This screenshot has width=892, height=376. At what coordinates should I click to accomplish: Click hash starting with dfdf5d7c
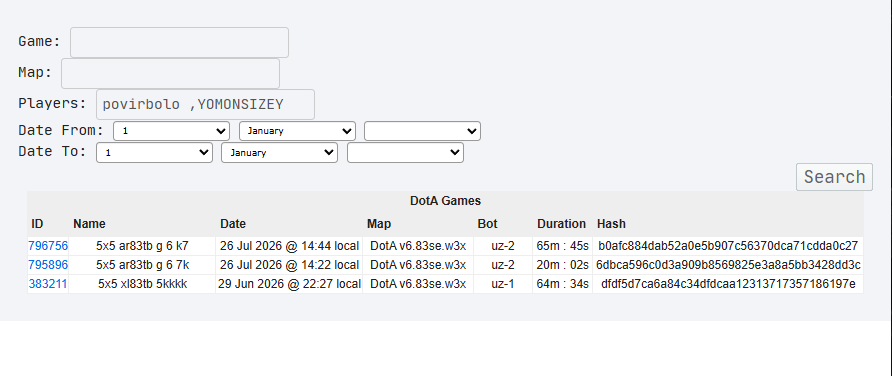(728, 284)
